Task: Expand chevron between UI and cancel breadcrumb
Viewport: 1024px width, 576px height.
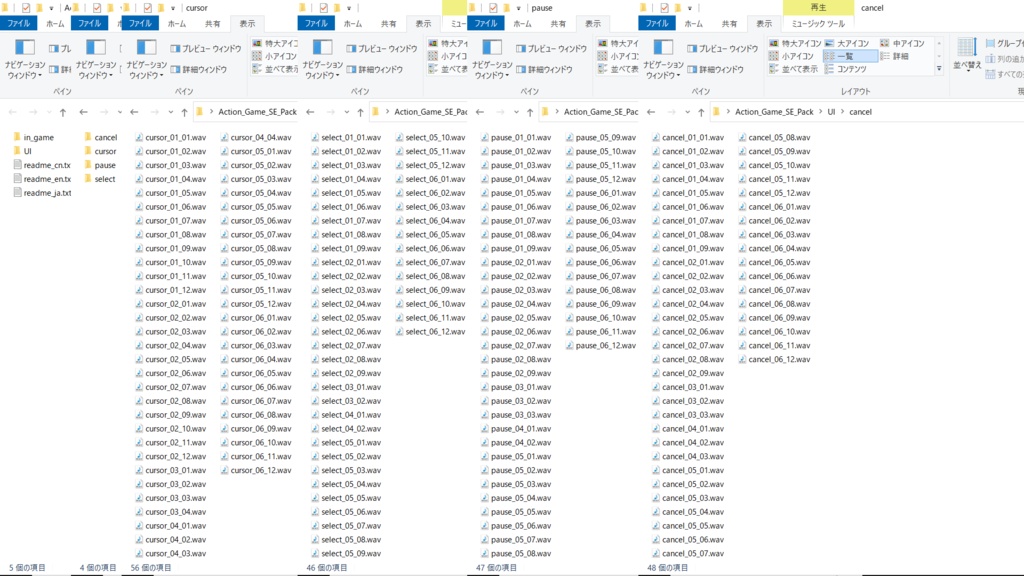Action: click(842, 112)
